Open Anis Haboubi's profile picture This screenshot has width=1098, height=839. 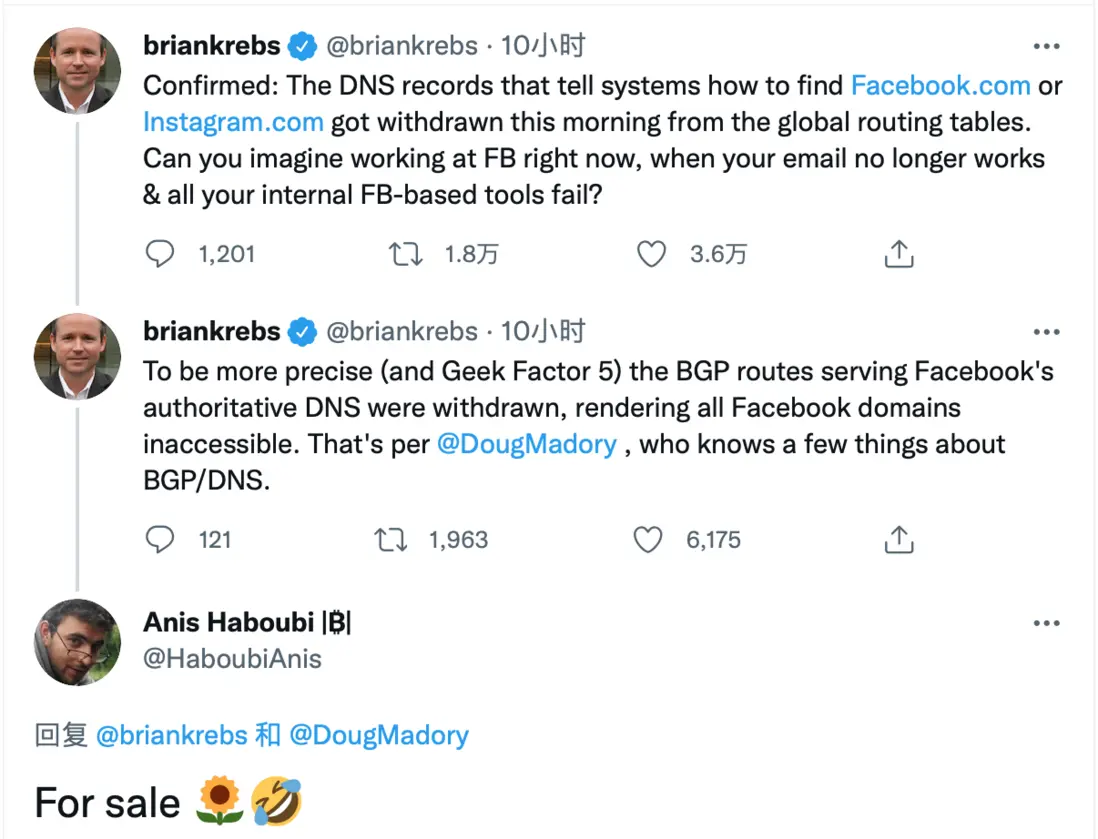77,642
